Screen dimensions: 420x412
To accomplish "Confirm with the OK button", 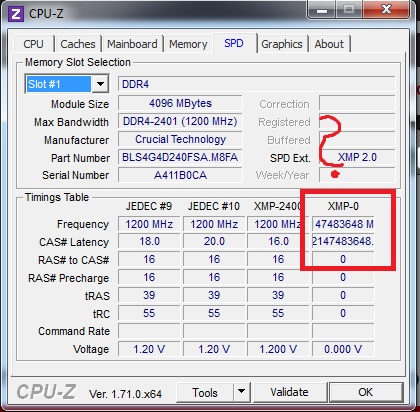I will click(366, 392).
